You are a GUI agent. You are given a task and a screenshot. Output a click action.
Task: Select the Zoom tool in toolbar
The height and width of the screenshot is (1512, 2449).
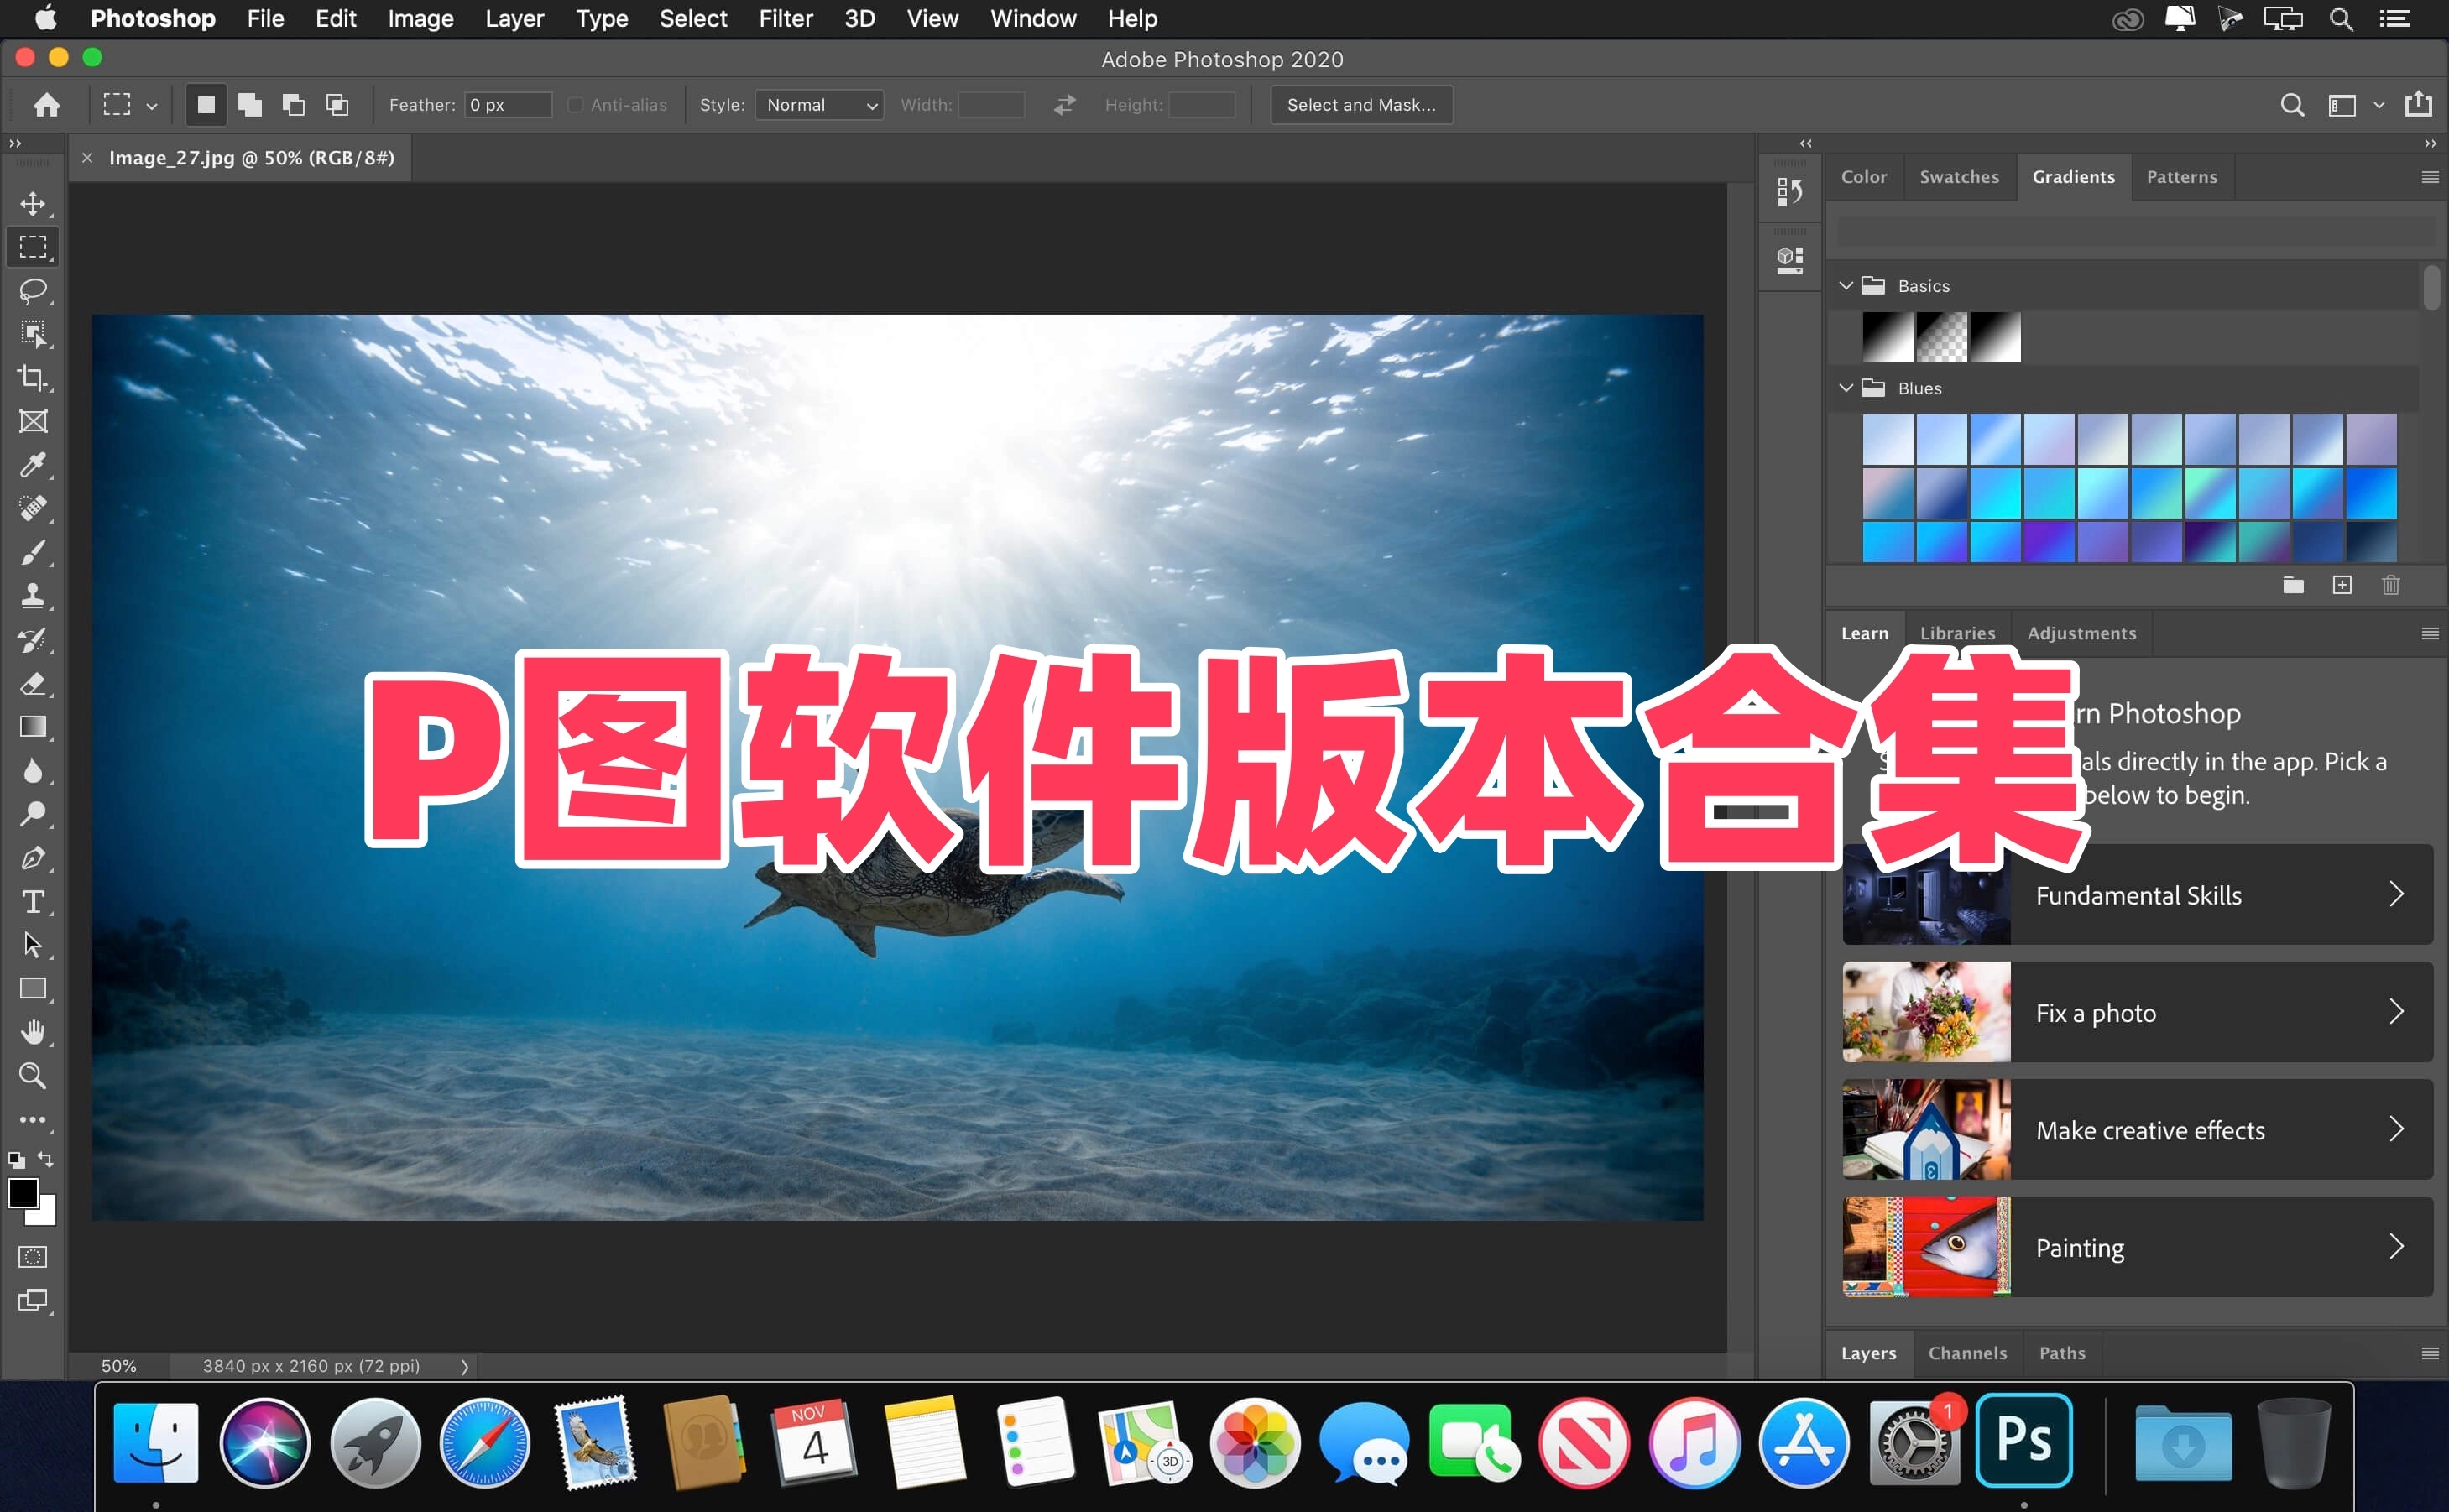point(33,1076)
